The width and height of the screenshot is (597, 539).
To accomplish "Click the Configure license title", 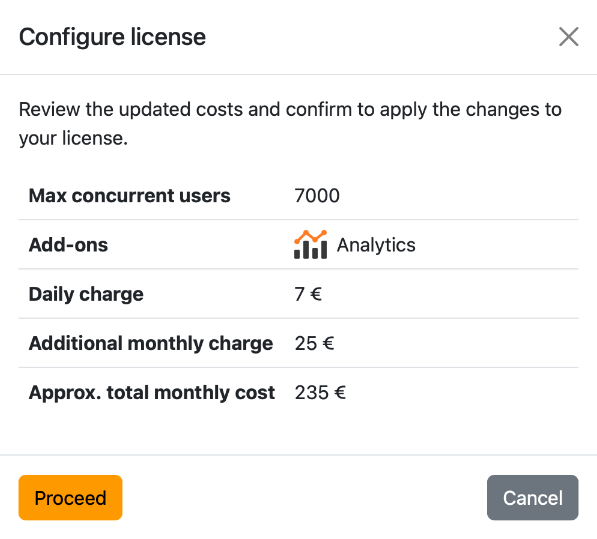I will [x=112, y=37].
